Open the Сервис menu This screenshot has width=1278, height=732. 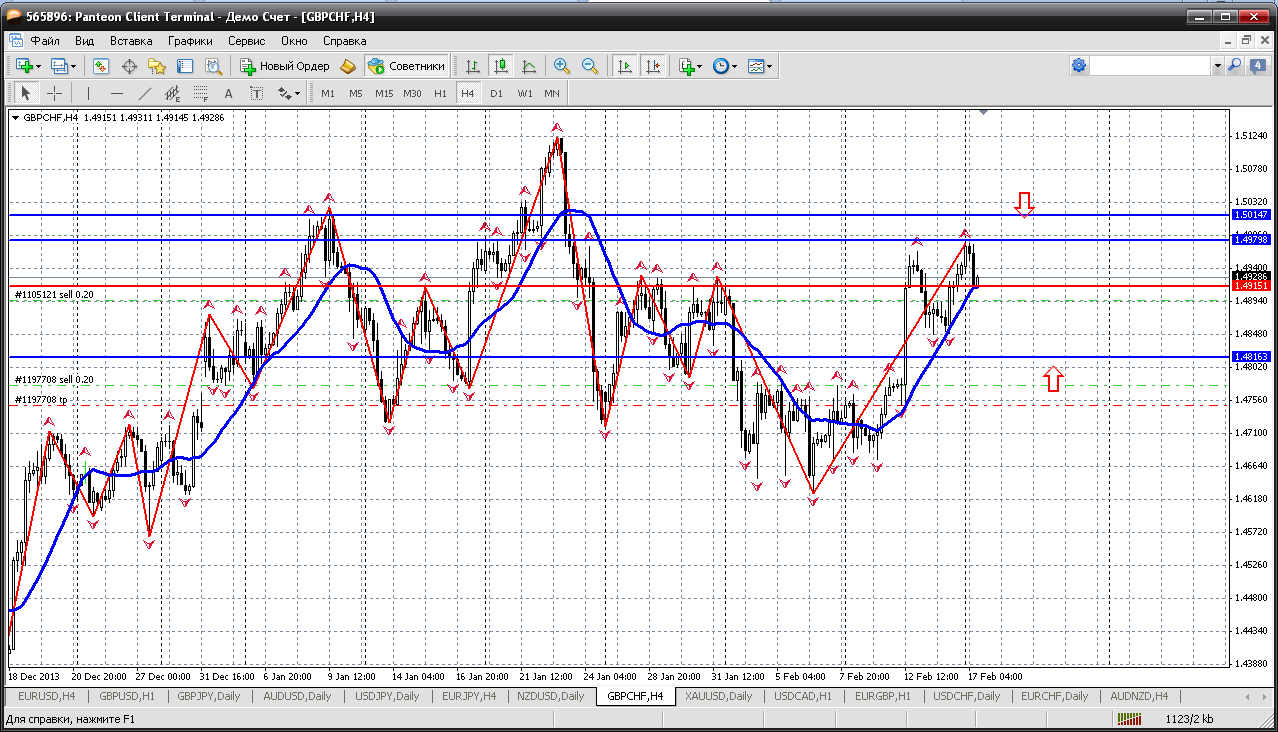(x=246, y=41)
